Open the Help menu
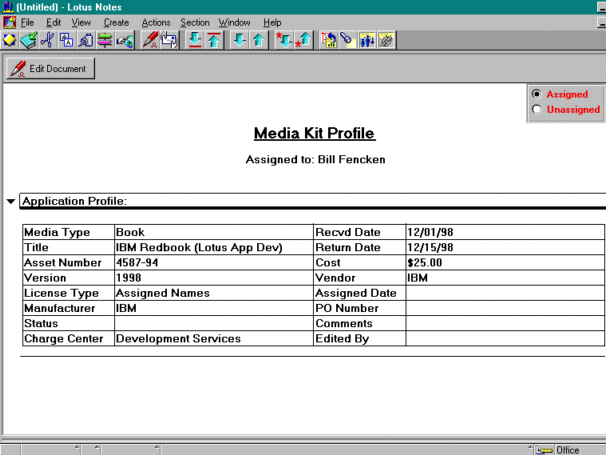This screenshot has height=455, width=606. coord(272,23)
